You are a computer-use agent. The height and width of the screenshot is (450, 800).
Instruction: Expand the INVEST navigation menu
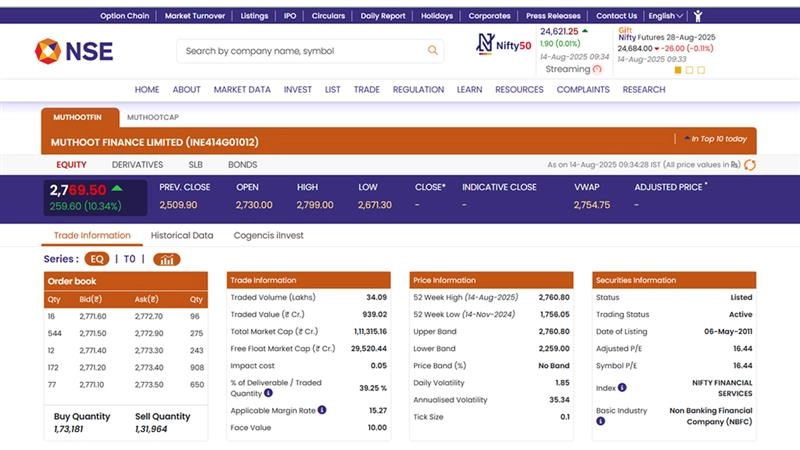coord(297,90)
